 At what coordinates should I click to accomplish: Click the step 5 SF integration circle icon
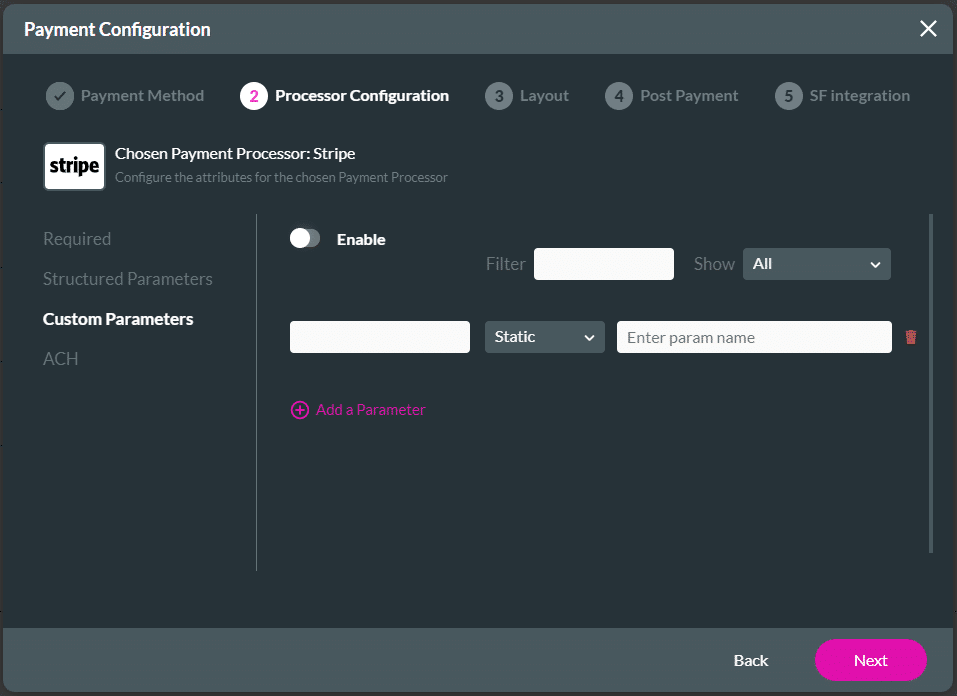click(x=788, y=95)
